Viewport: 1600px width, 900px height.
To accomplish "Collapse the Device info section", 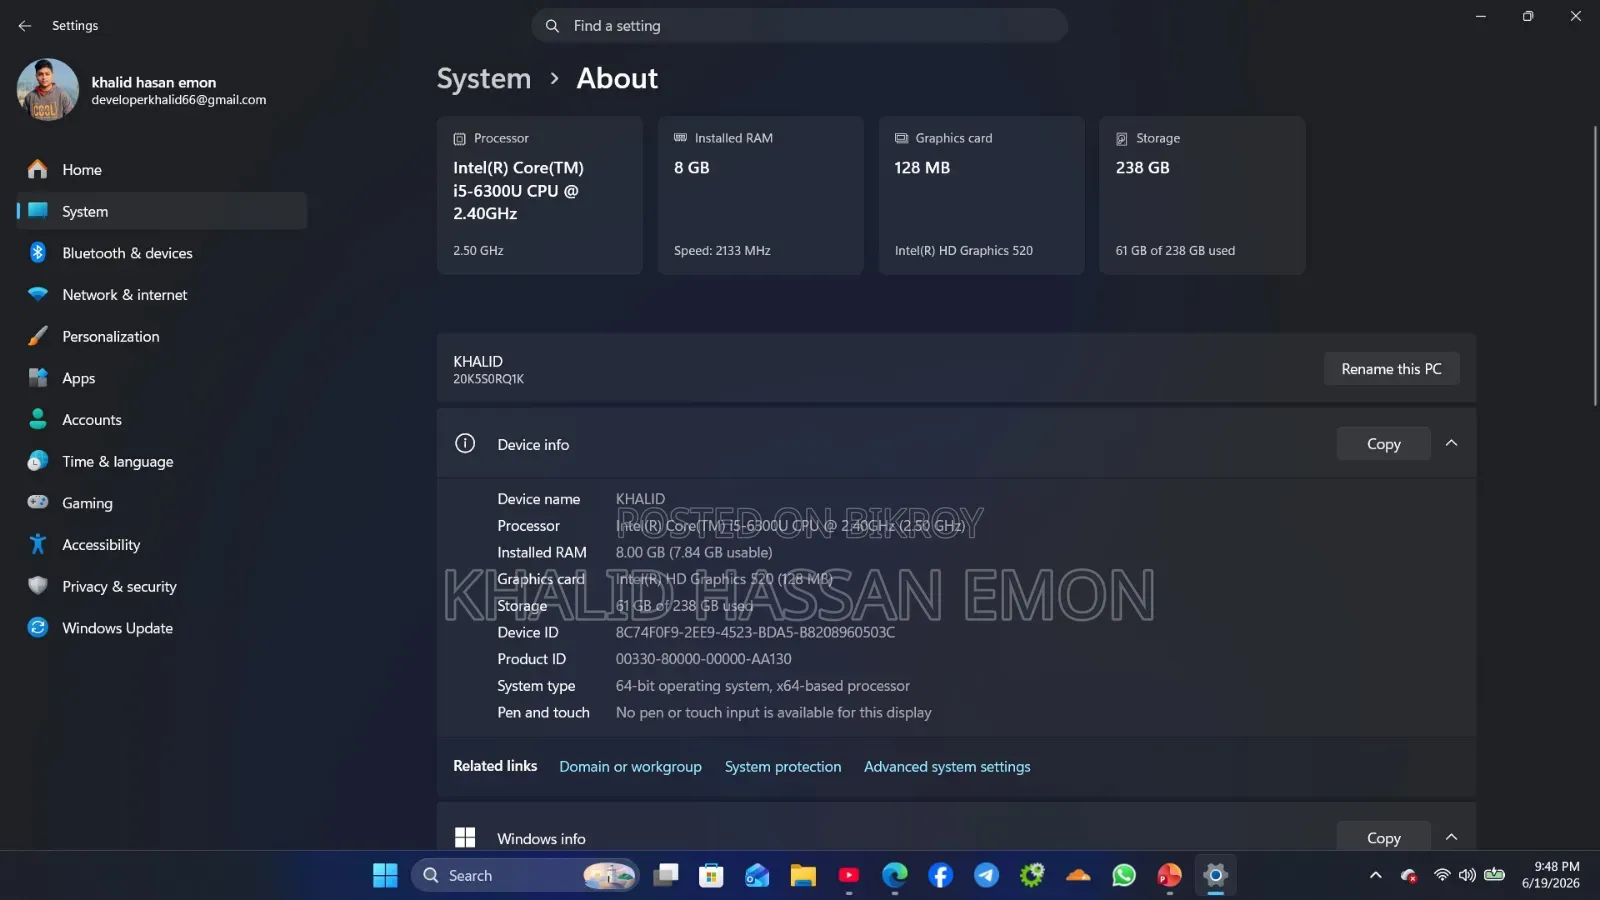I will (1452, 443).
